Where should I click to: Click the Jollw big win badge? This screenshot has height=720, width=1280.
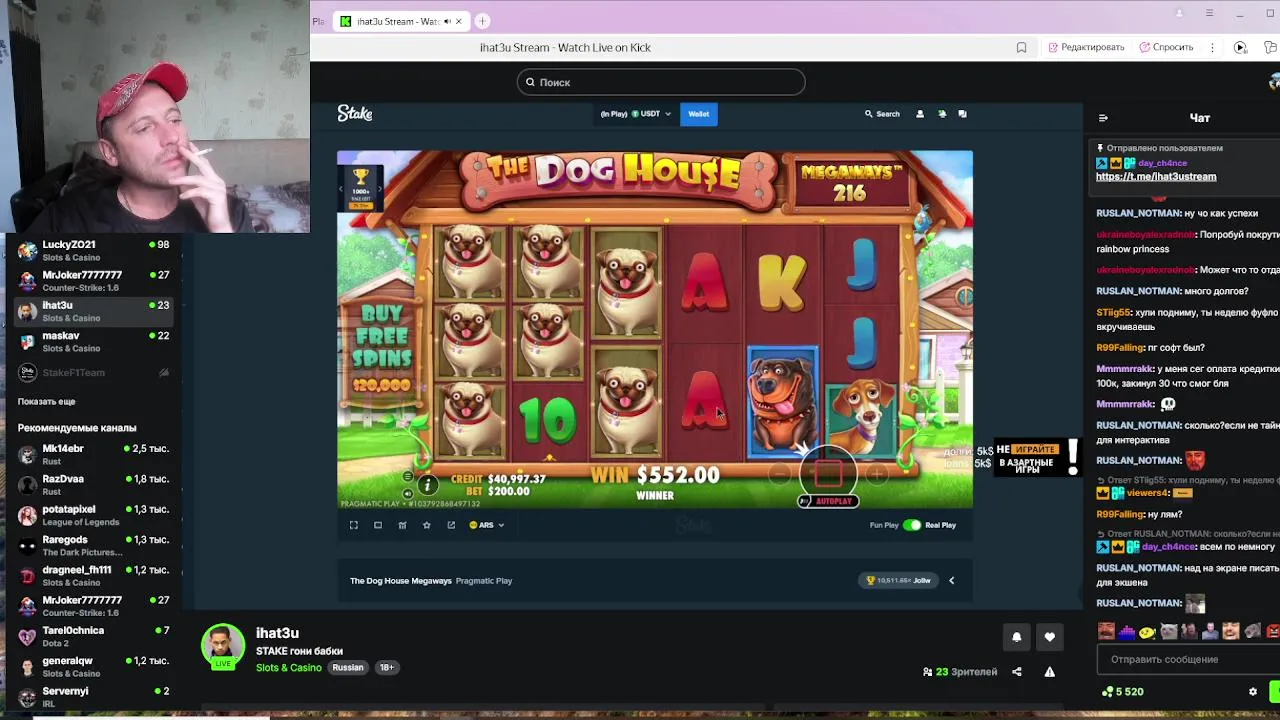point(899,580)
